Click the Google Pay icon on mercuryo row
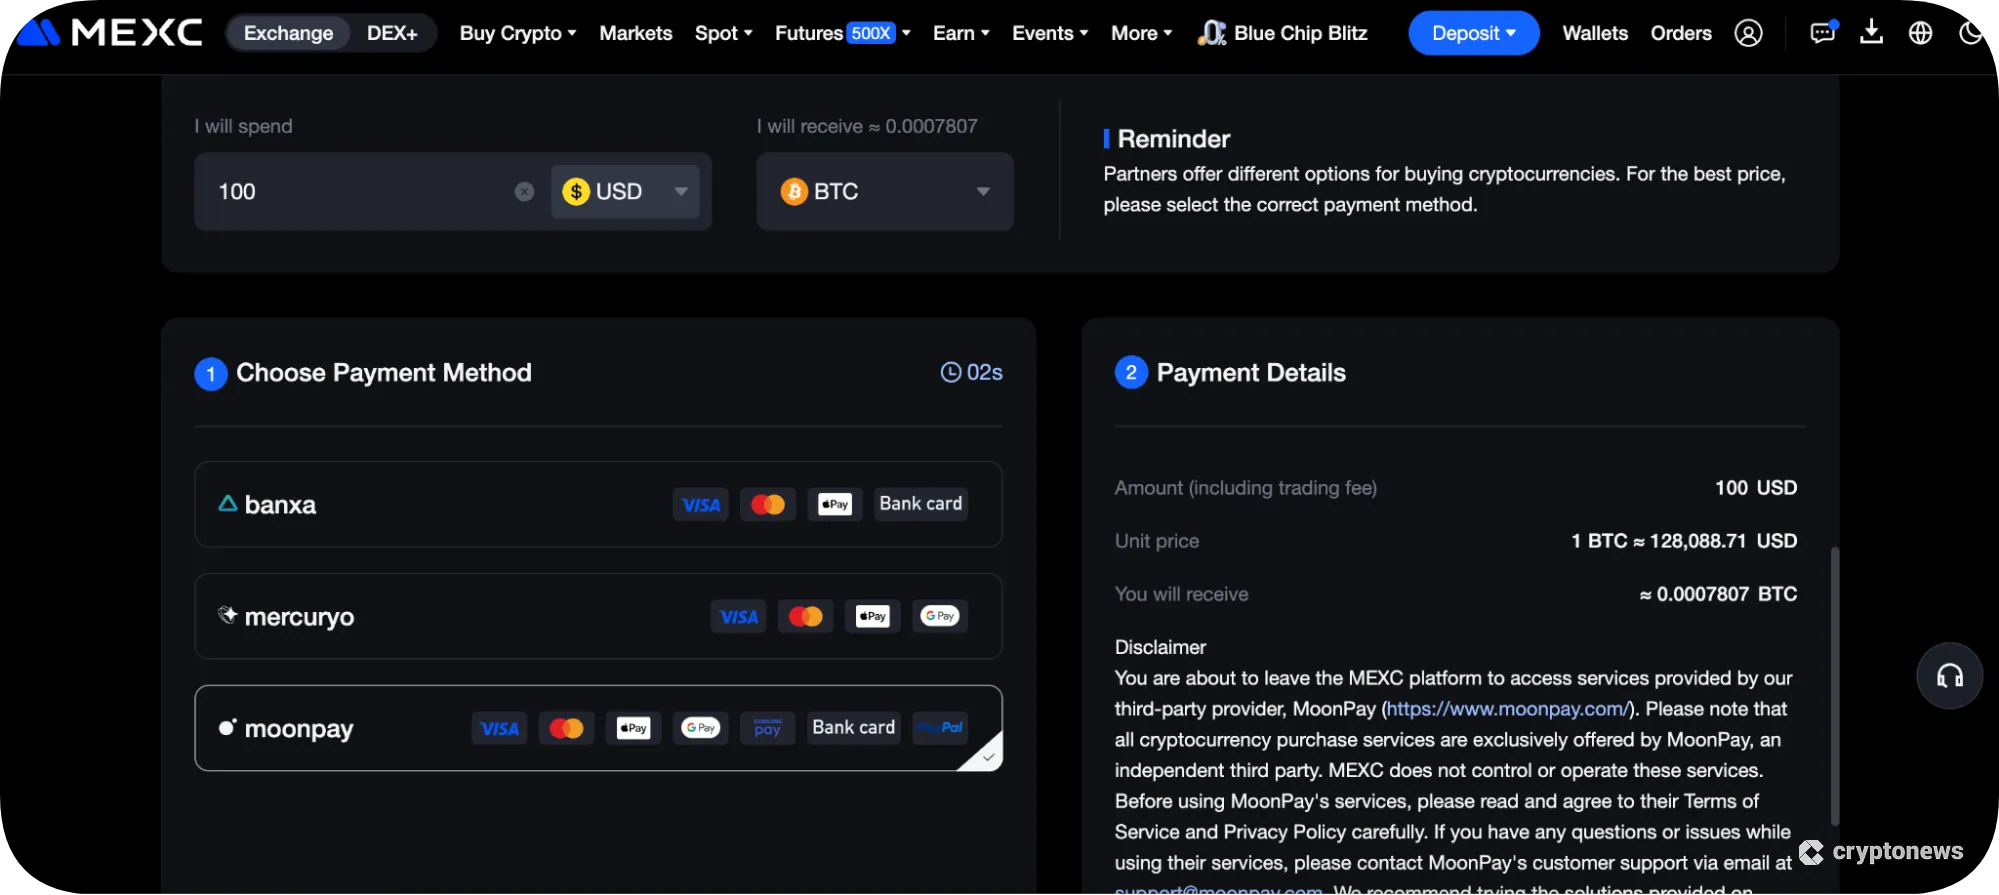Viewport: 1999px width, 895px height. point(940,617)
